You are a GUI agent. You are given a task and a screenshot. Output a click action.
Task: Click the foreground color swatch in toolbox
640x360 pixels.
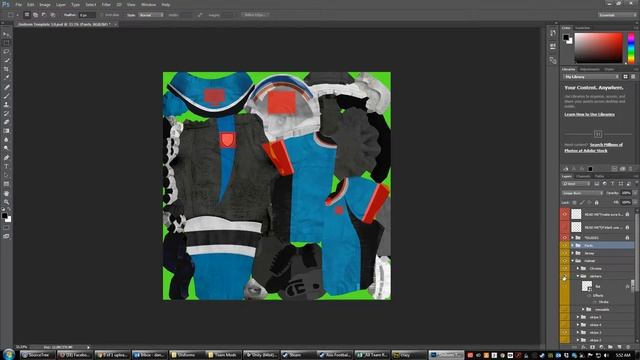click(4, 216)
